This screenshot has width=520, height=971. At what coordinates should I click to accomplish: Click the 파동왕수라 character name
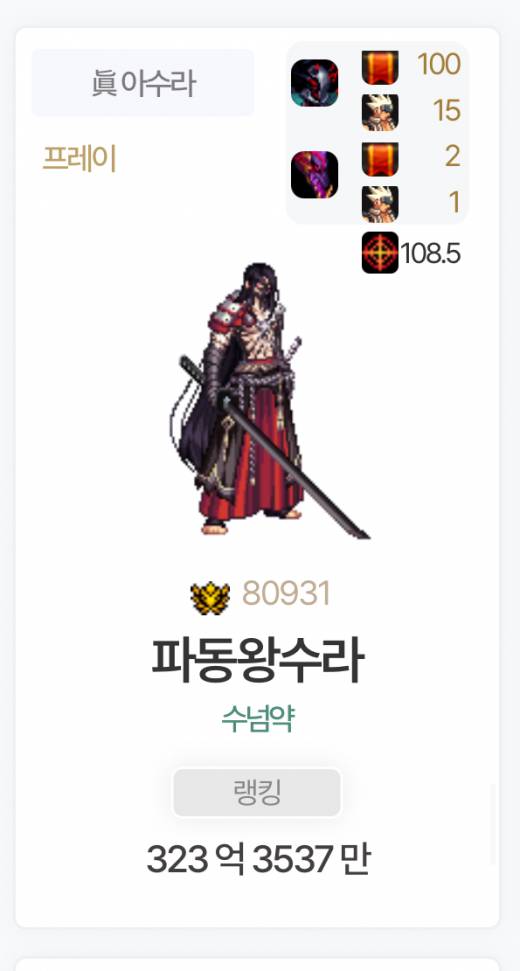258,661
